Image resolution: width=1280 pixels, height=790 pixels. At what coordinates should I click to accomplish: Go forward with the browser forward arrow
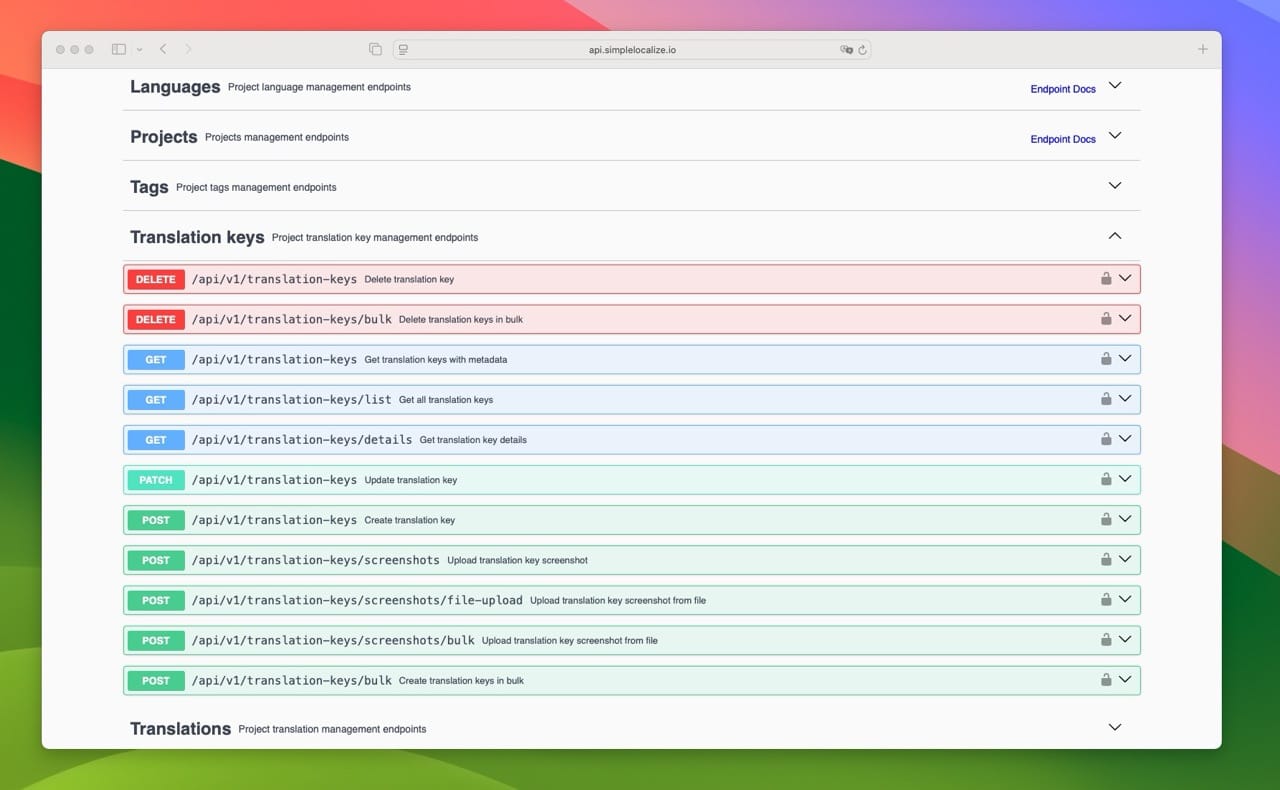[x=188, y=49]
